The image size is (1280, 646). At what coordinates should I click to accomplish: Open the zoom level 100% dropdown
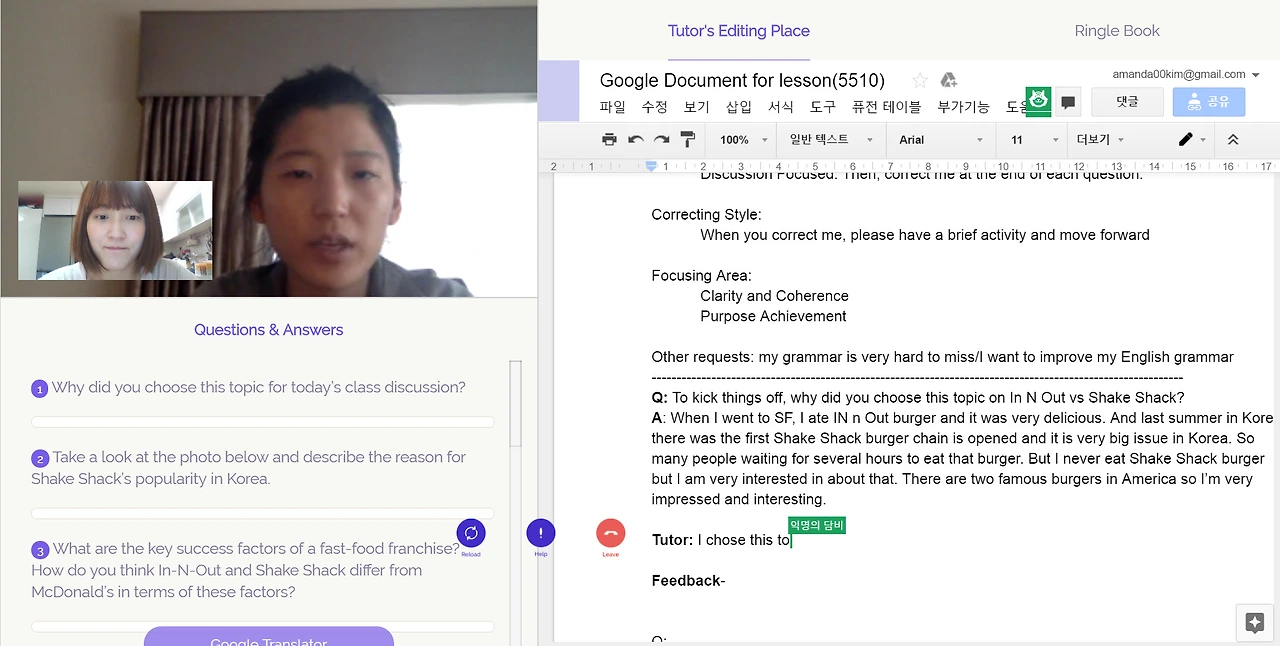[745, 140]
